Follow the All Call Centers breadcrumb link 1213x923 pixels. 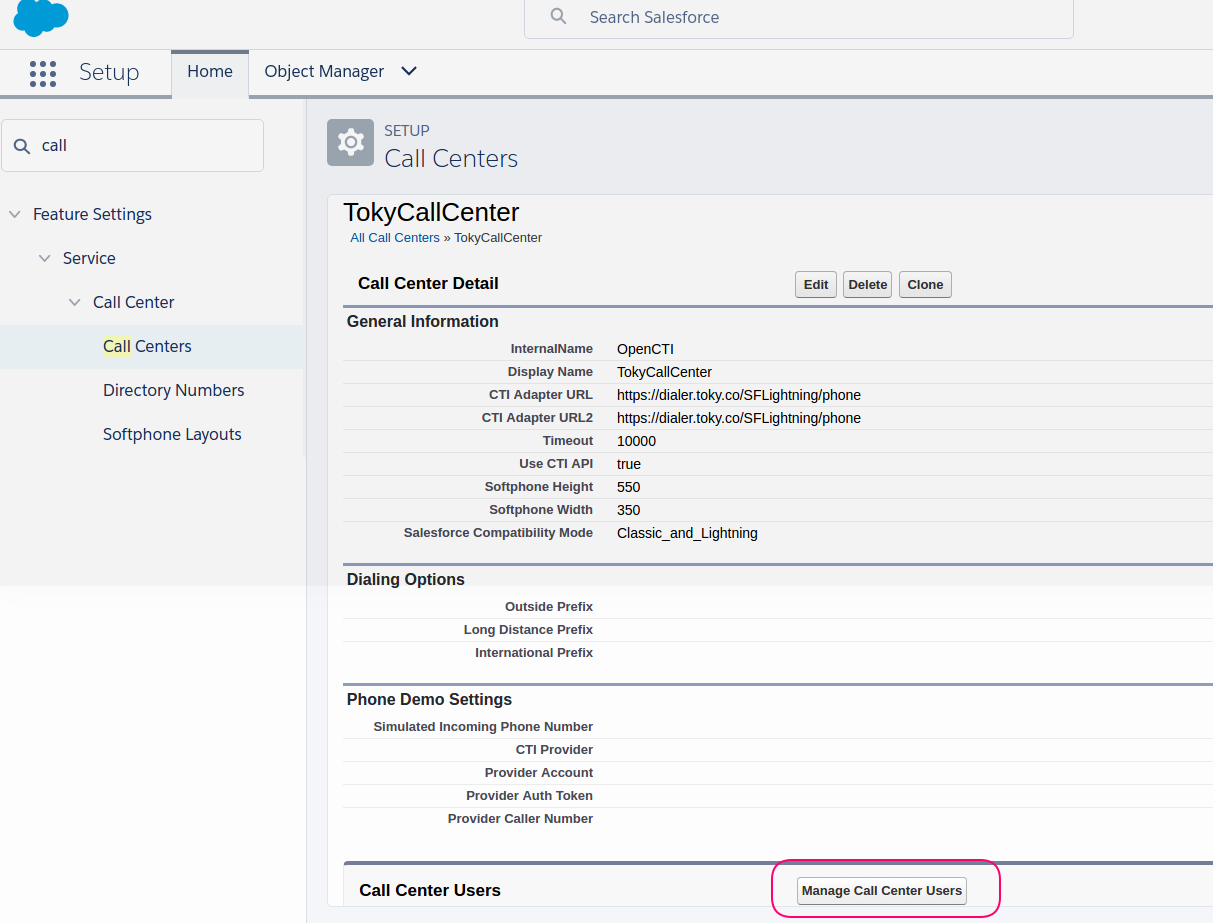pos(395,238)
